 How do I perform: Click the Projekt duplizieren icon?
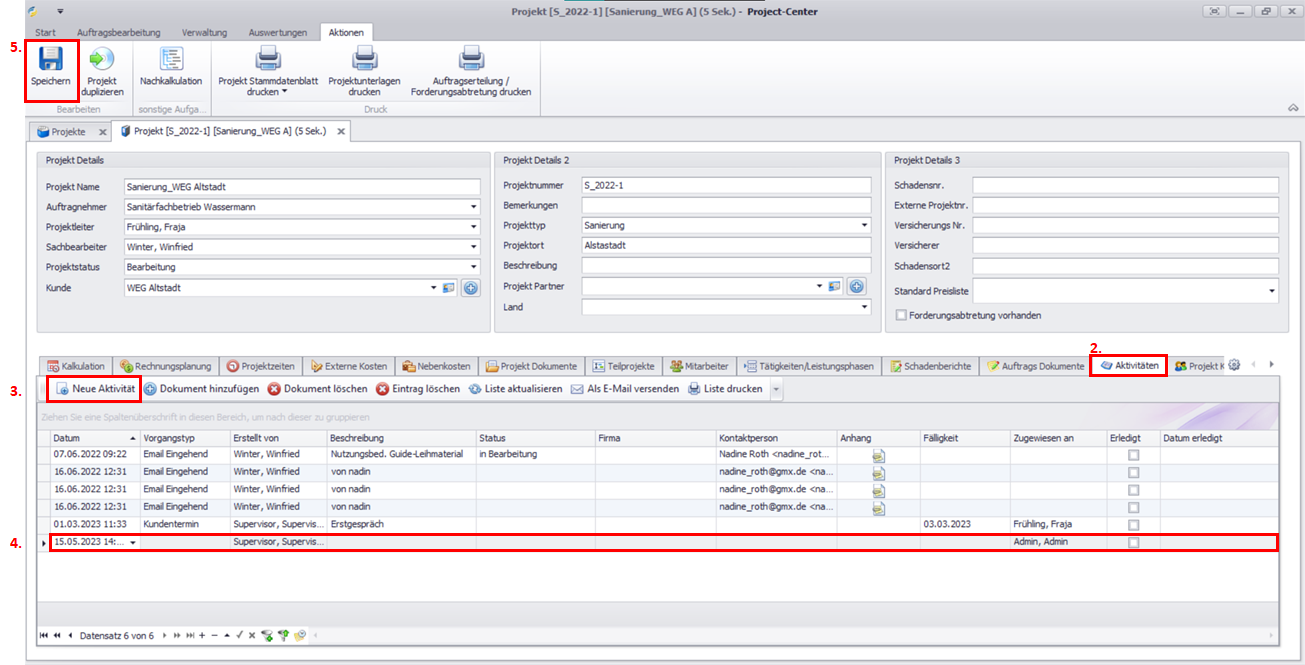click(102, 59)
